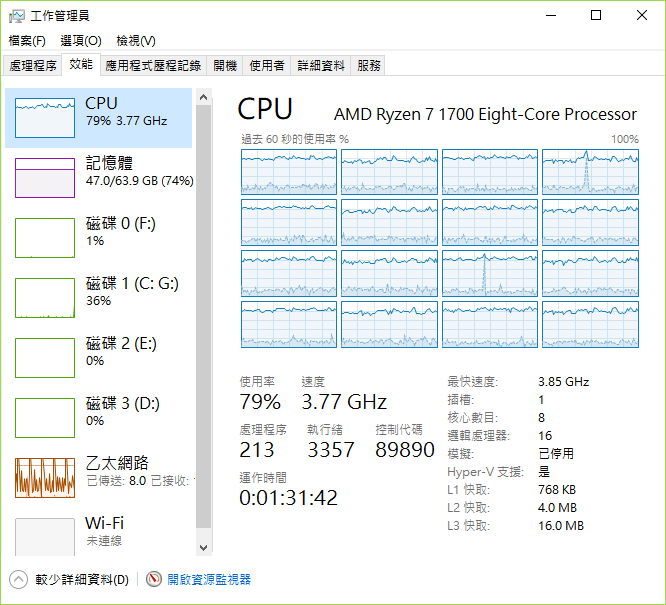This screenshot has height=605, width=666.
Task: Open the 選項(O) menu
Action: 81,41
